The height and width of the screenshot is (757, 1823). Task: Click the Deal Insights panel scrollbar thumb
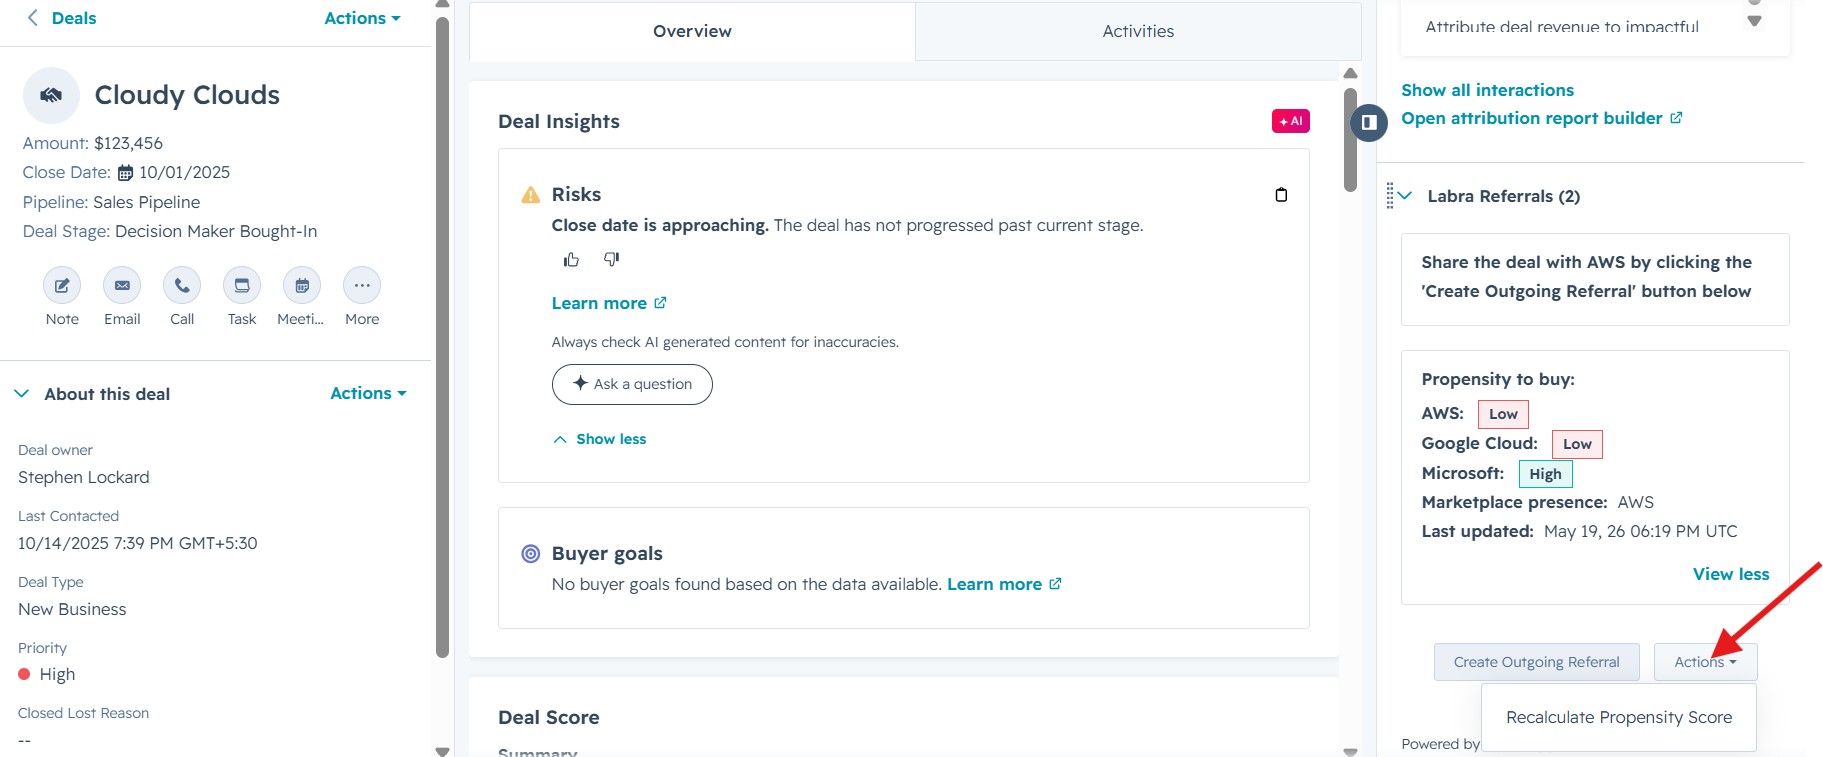click(x=1350, y=140)
